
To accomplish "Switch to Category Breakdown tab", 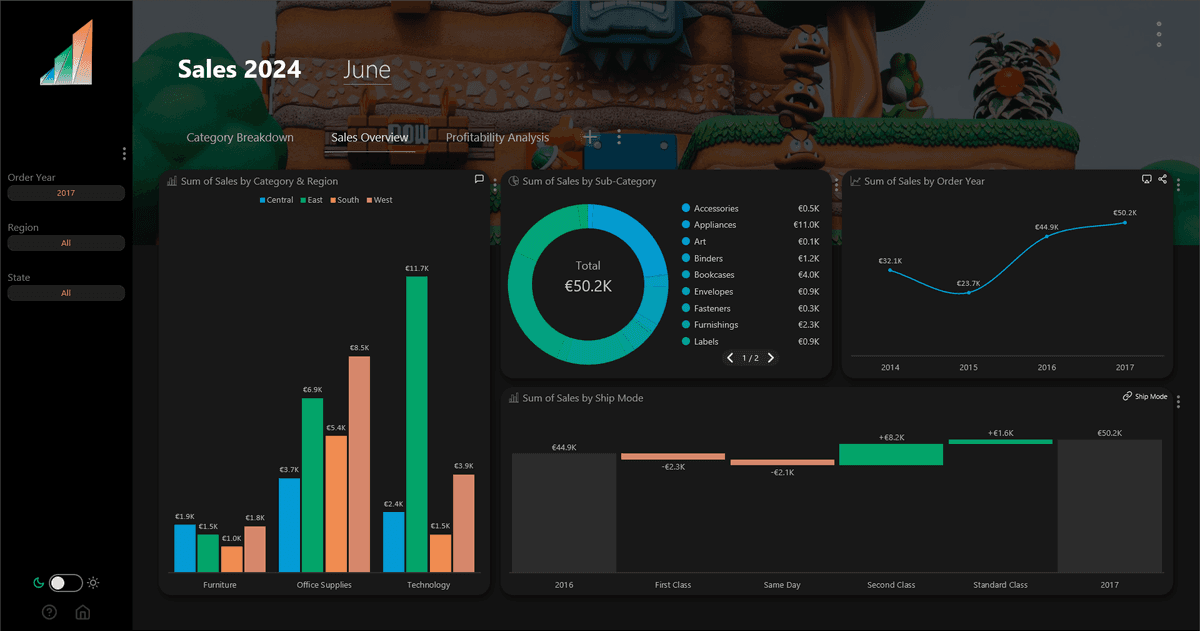I will (240, 137).
